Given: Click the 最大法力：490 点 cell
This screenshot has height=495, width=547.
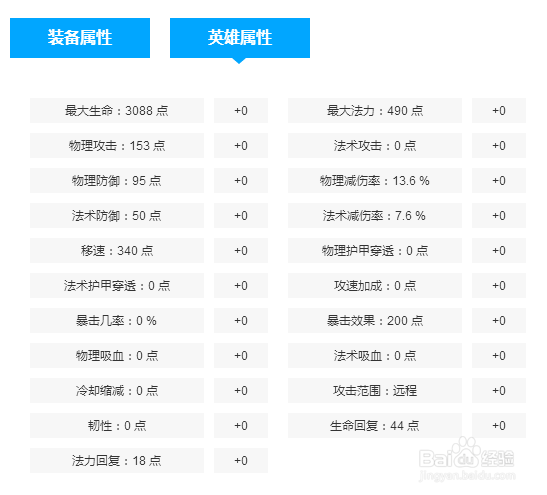Looking at the screenshot, I should point(375,111).
